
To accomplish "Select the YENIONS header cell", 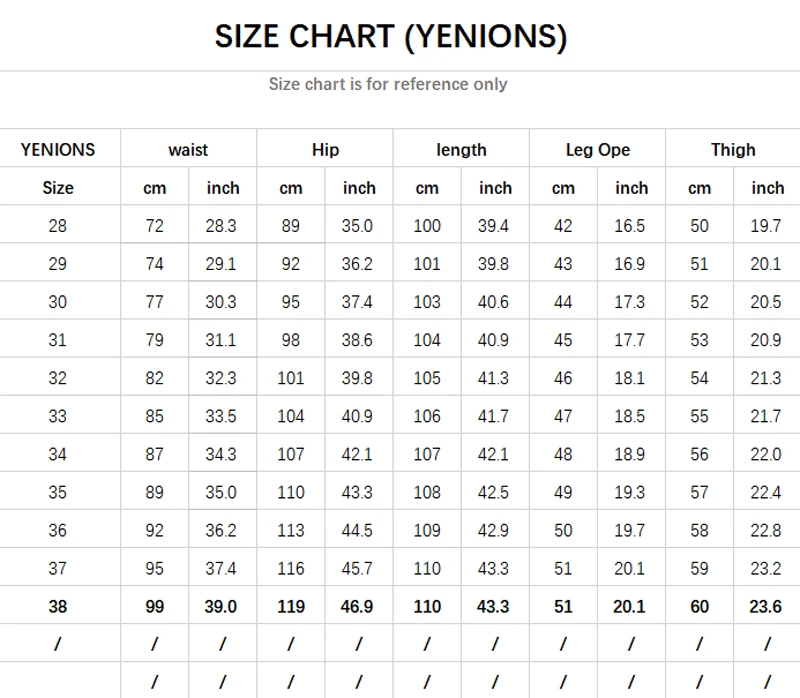I will 58,150.
